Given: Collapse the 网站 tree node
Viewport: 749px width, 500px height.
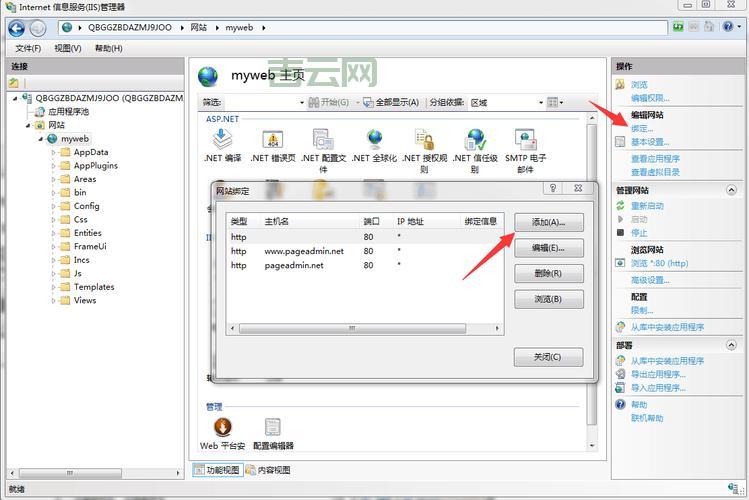Looking at the screenshot, I should [x=28, y=126].
